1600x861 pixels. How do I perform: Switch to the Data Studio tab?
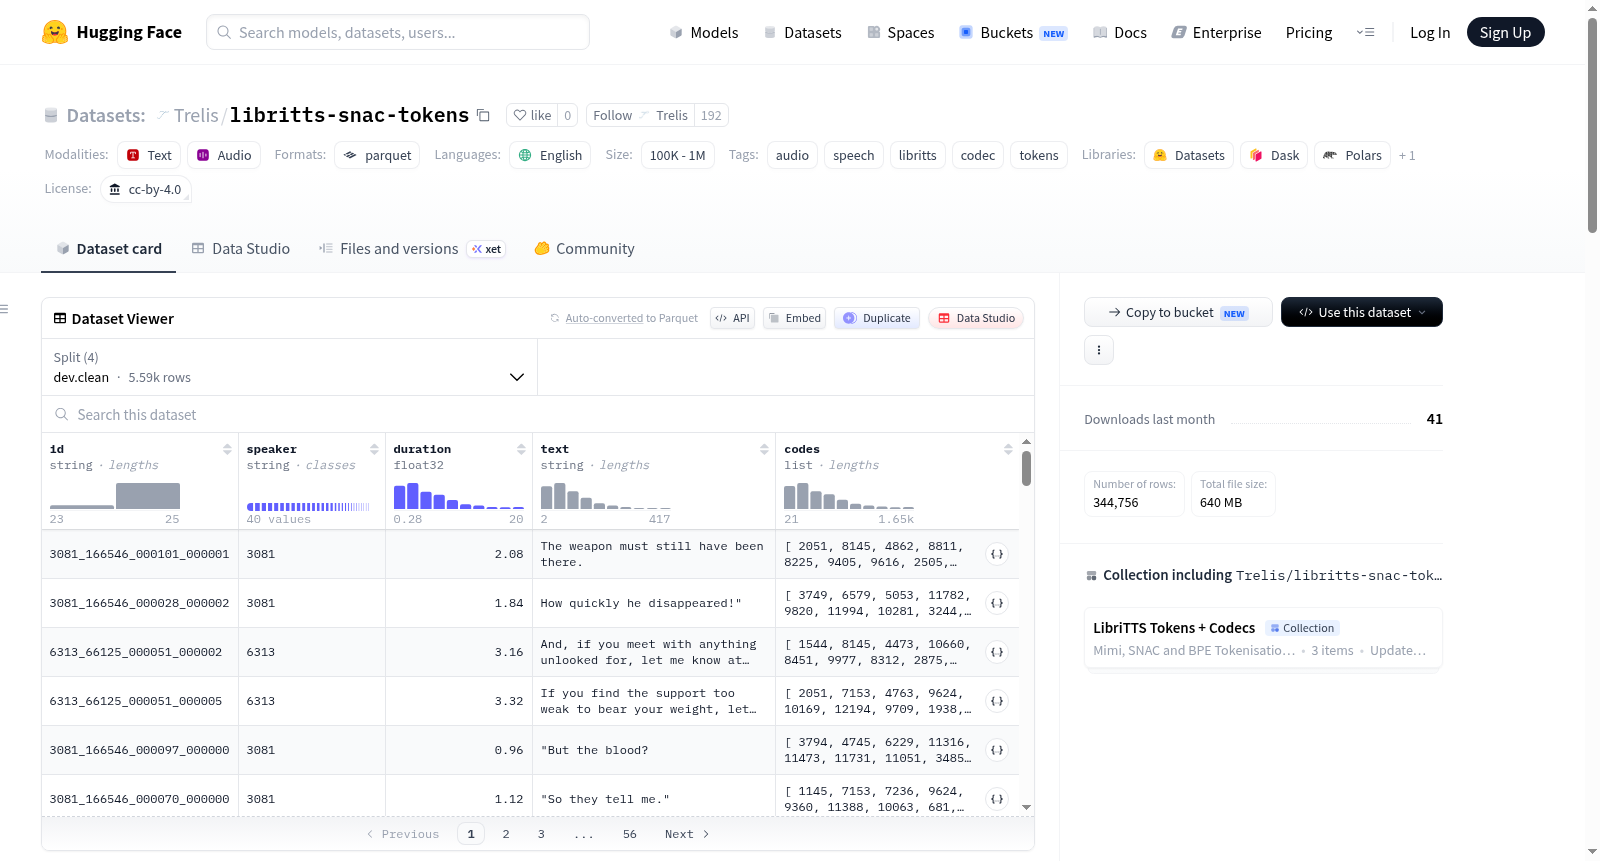[x=241, y=249]
